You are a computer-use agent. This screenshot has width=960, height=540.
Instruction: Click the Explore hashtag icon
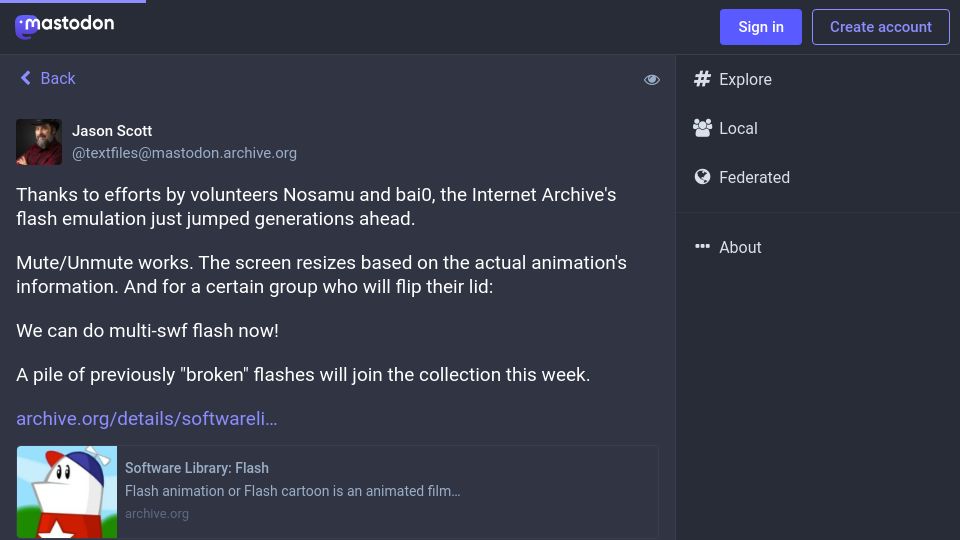pos(702,79)
